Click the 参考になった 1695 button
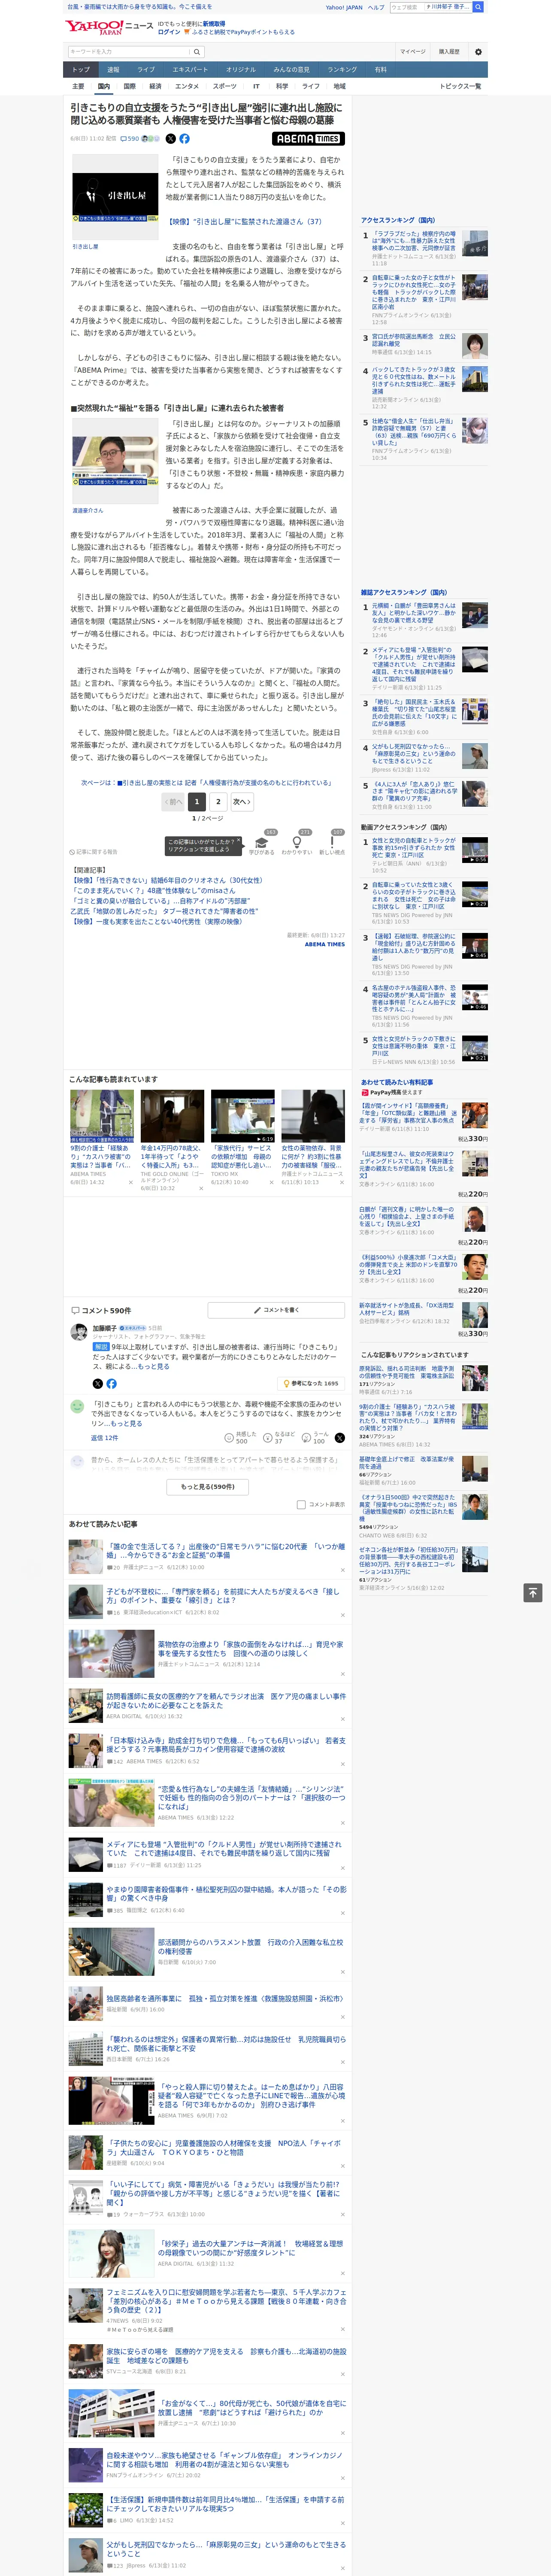Viewport: 551px width, 2576px height. (311, 1384)
